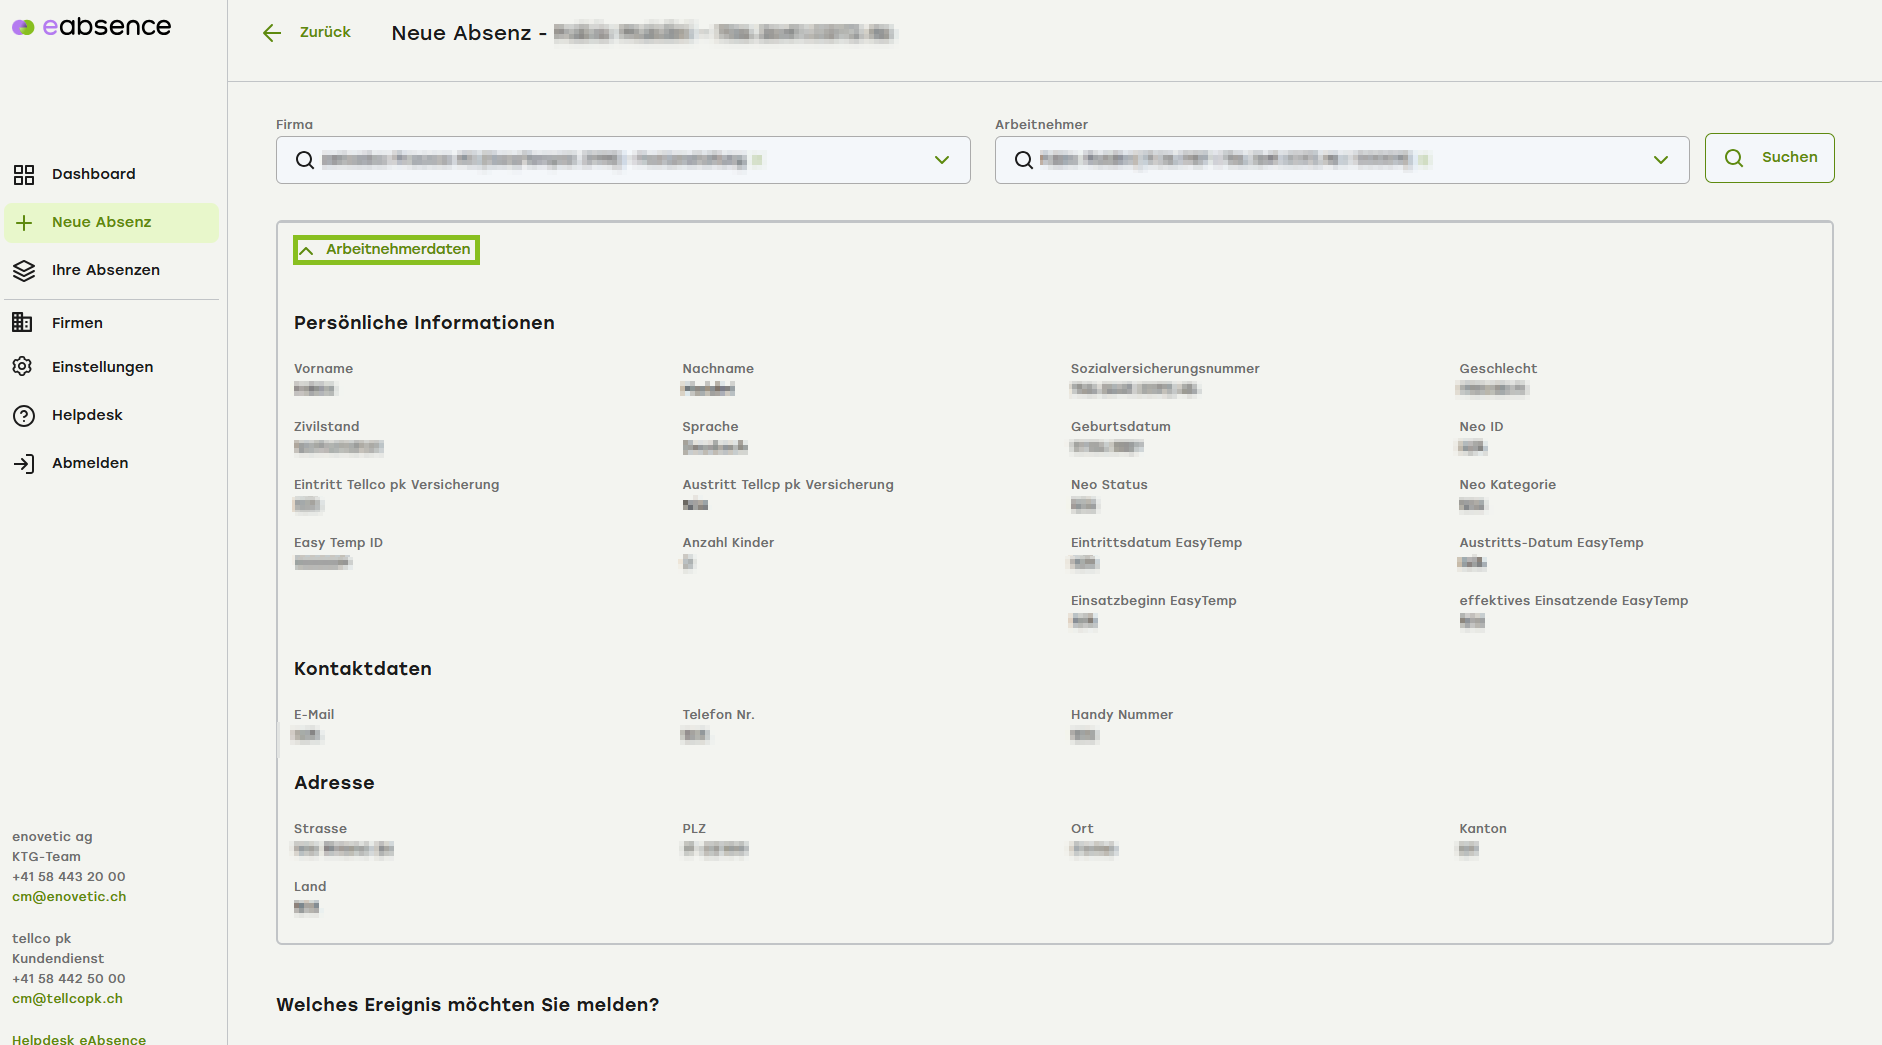Open the cm@tellcopk.ch email link
Image resolution: width=1882 pixels, height=1045 pixels.
67,999
